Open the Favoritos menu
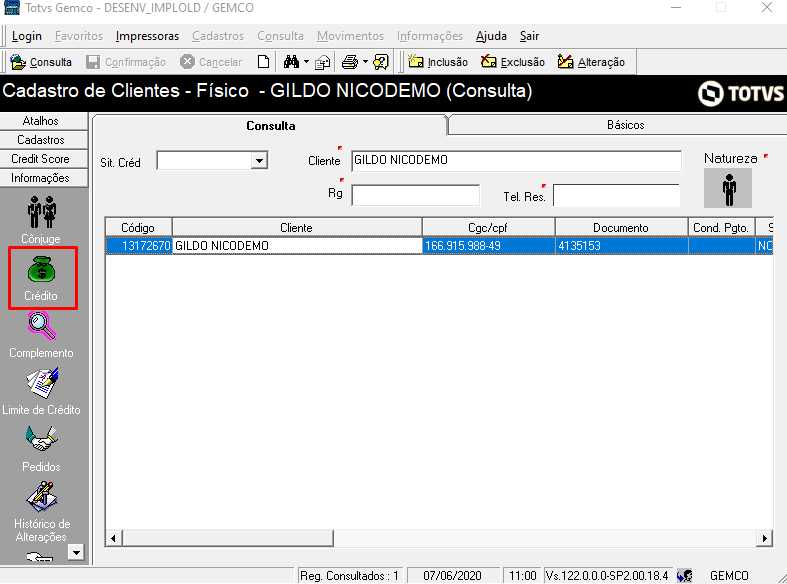The width and height of the screenshot is (787, 584). click(79, 36)
